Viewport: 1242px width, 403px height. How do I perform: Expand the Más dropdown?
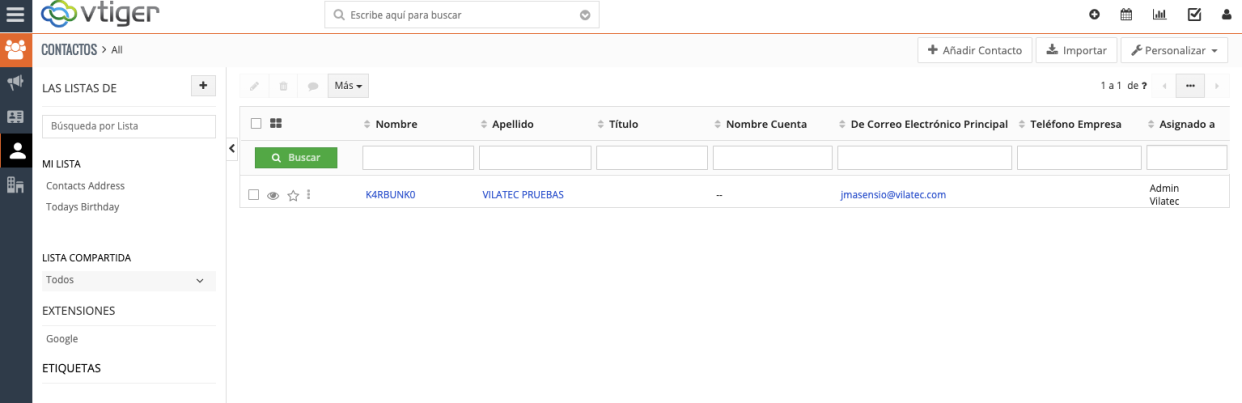pos(349,86)
